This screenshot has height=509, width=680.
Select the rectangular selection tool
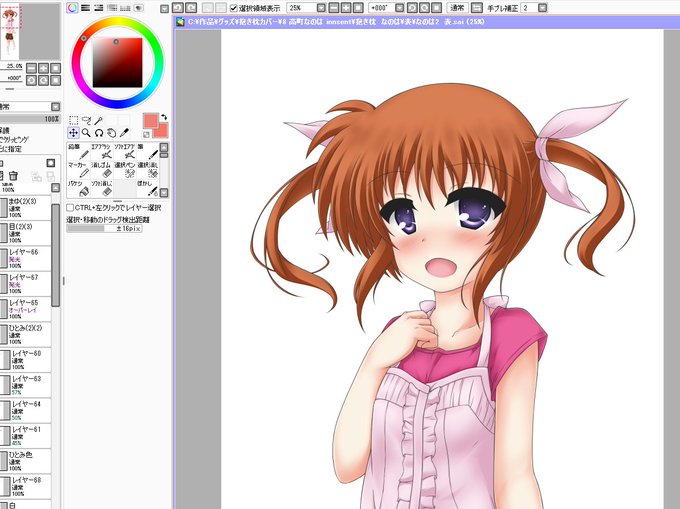74,120
